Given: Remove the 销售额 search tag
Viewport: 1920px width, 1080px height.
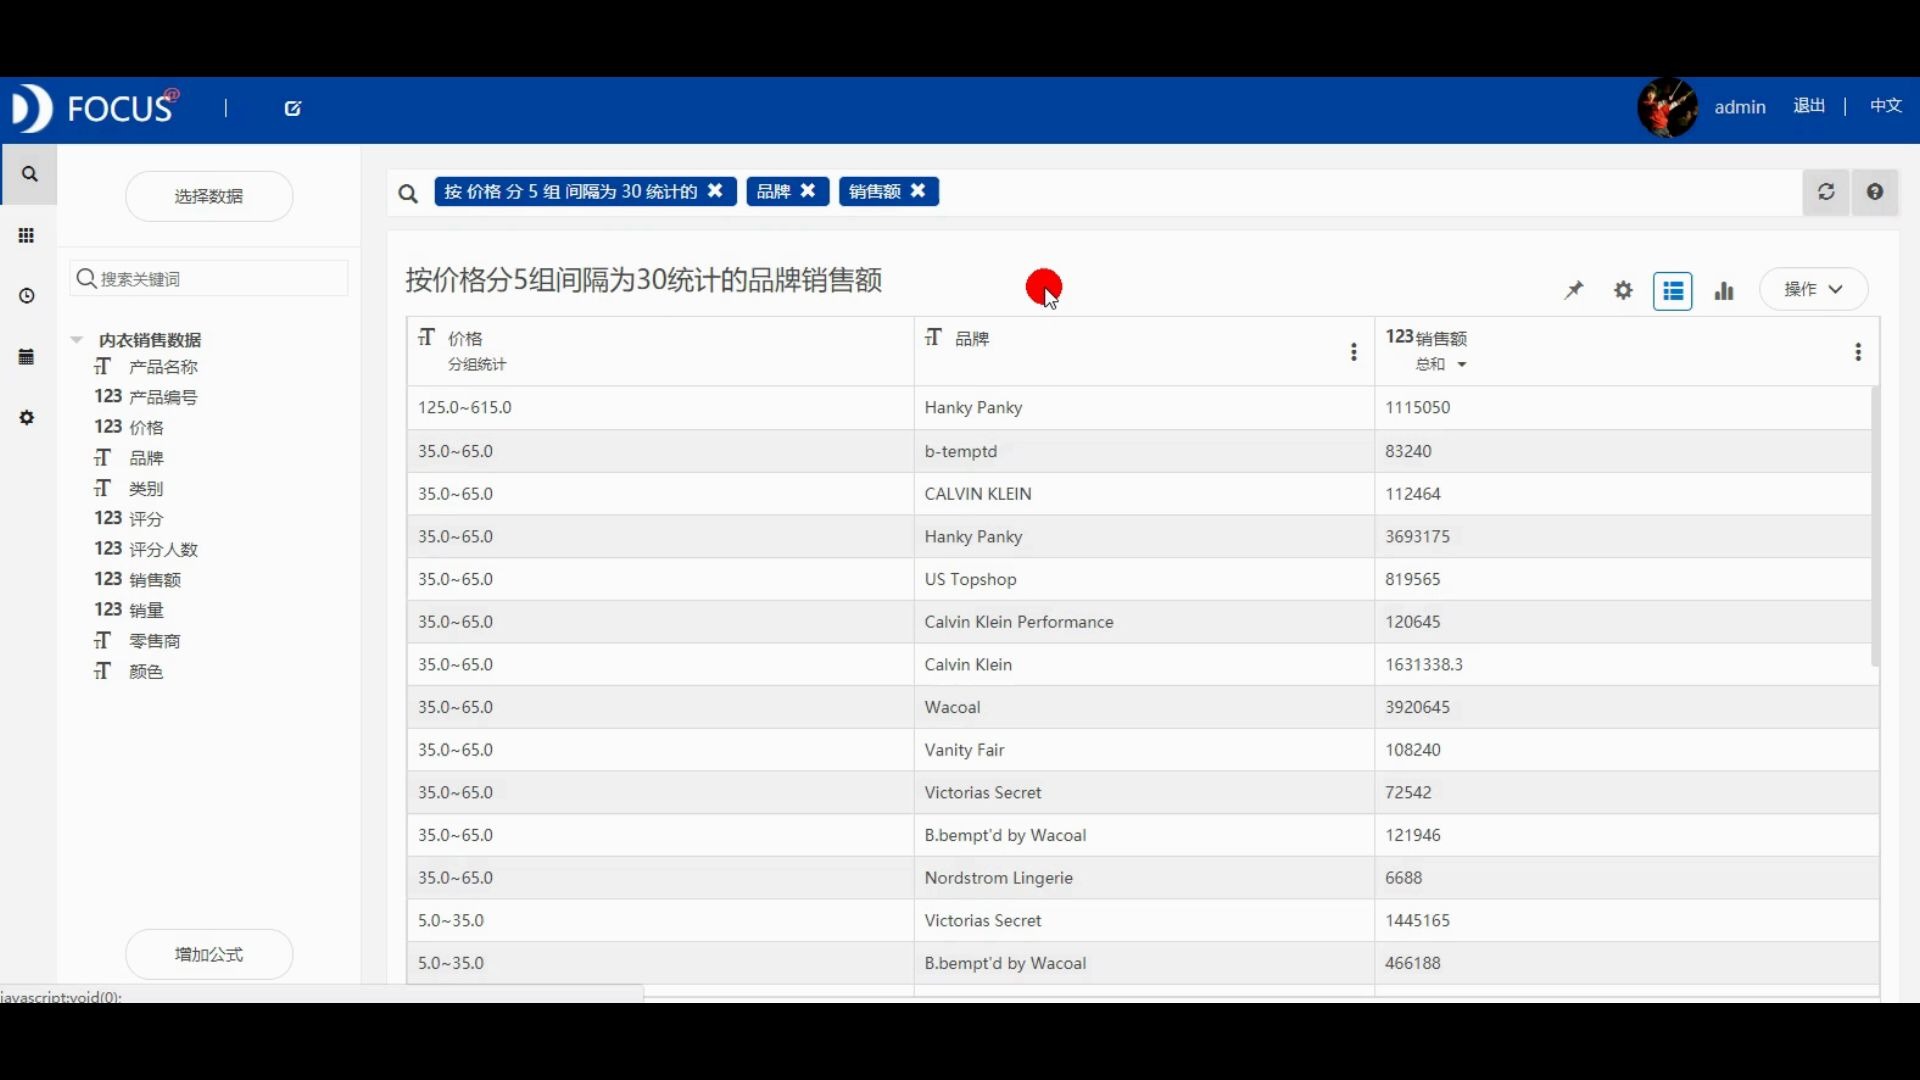Looking at the screenshot, I should pyautogui.click(x=918, y=191).
